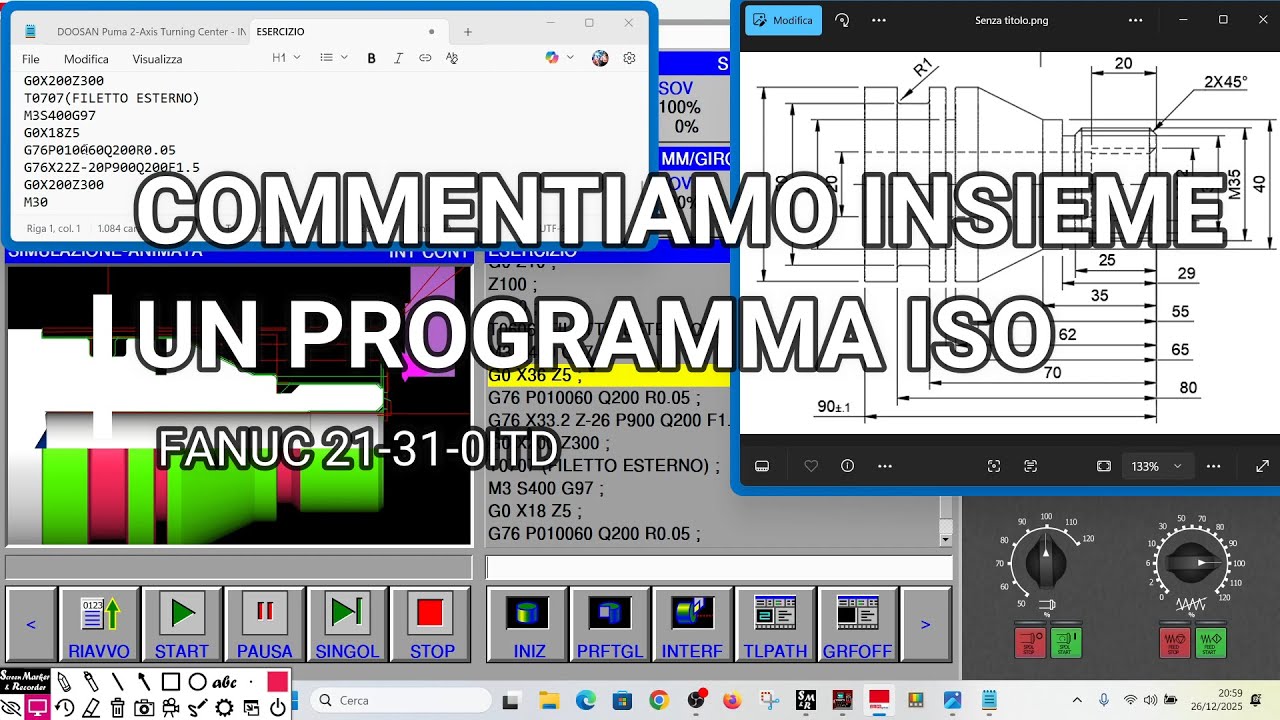The height and width of the screenshot is (720, 1280).
Task: Take a screenshot with camera icon
Action: pos(144,708)
